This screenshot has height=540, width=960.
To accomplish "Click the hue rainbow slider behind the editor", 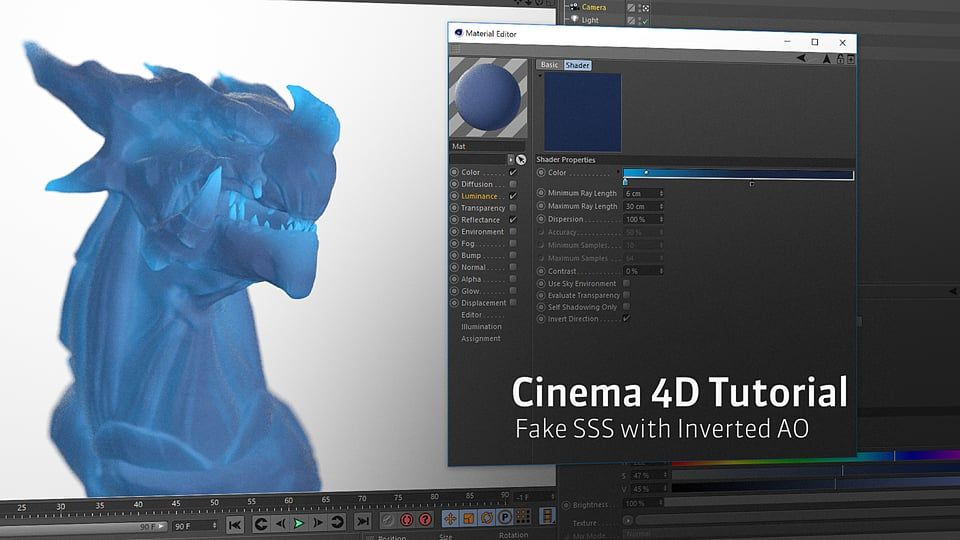I will [x=816, y=458].
